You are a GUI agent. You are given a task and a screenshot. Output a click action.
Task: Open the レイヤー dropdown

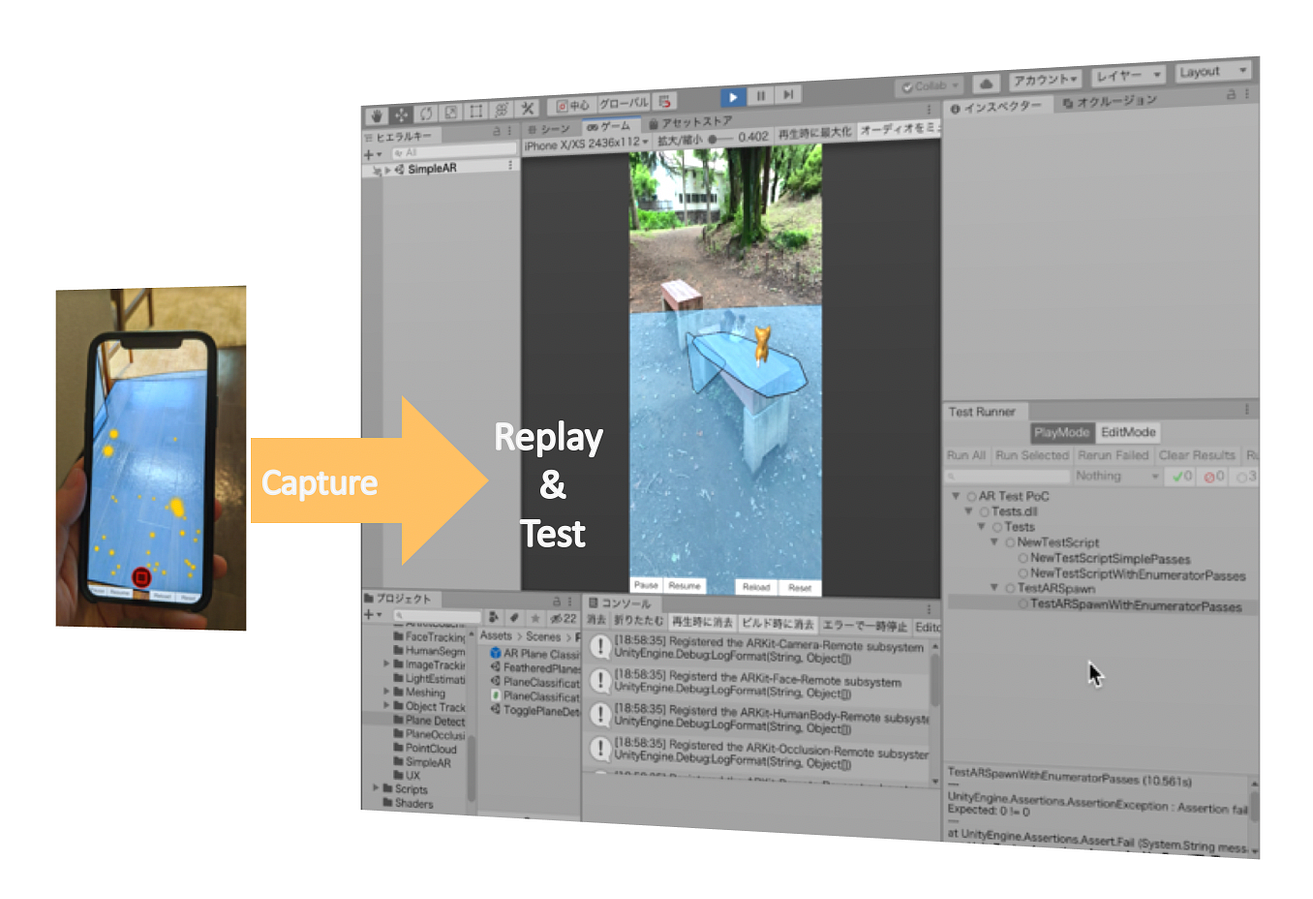click(x=1128, y=75)
